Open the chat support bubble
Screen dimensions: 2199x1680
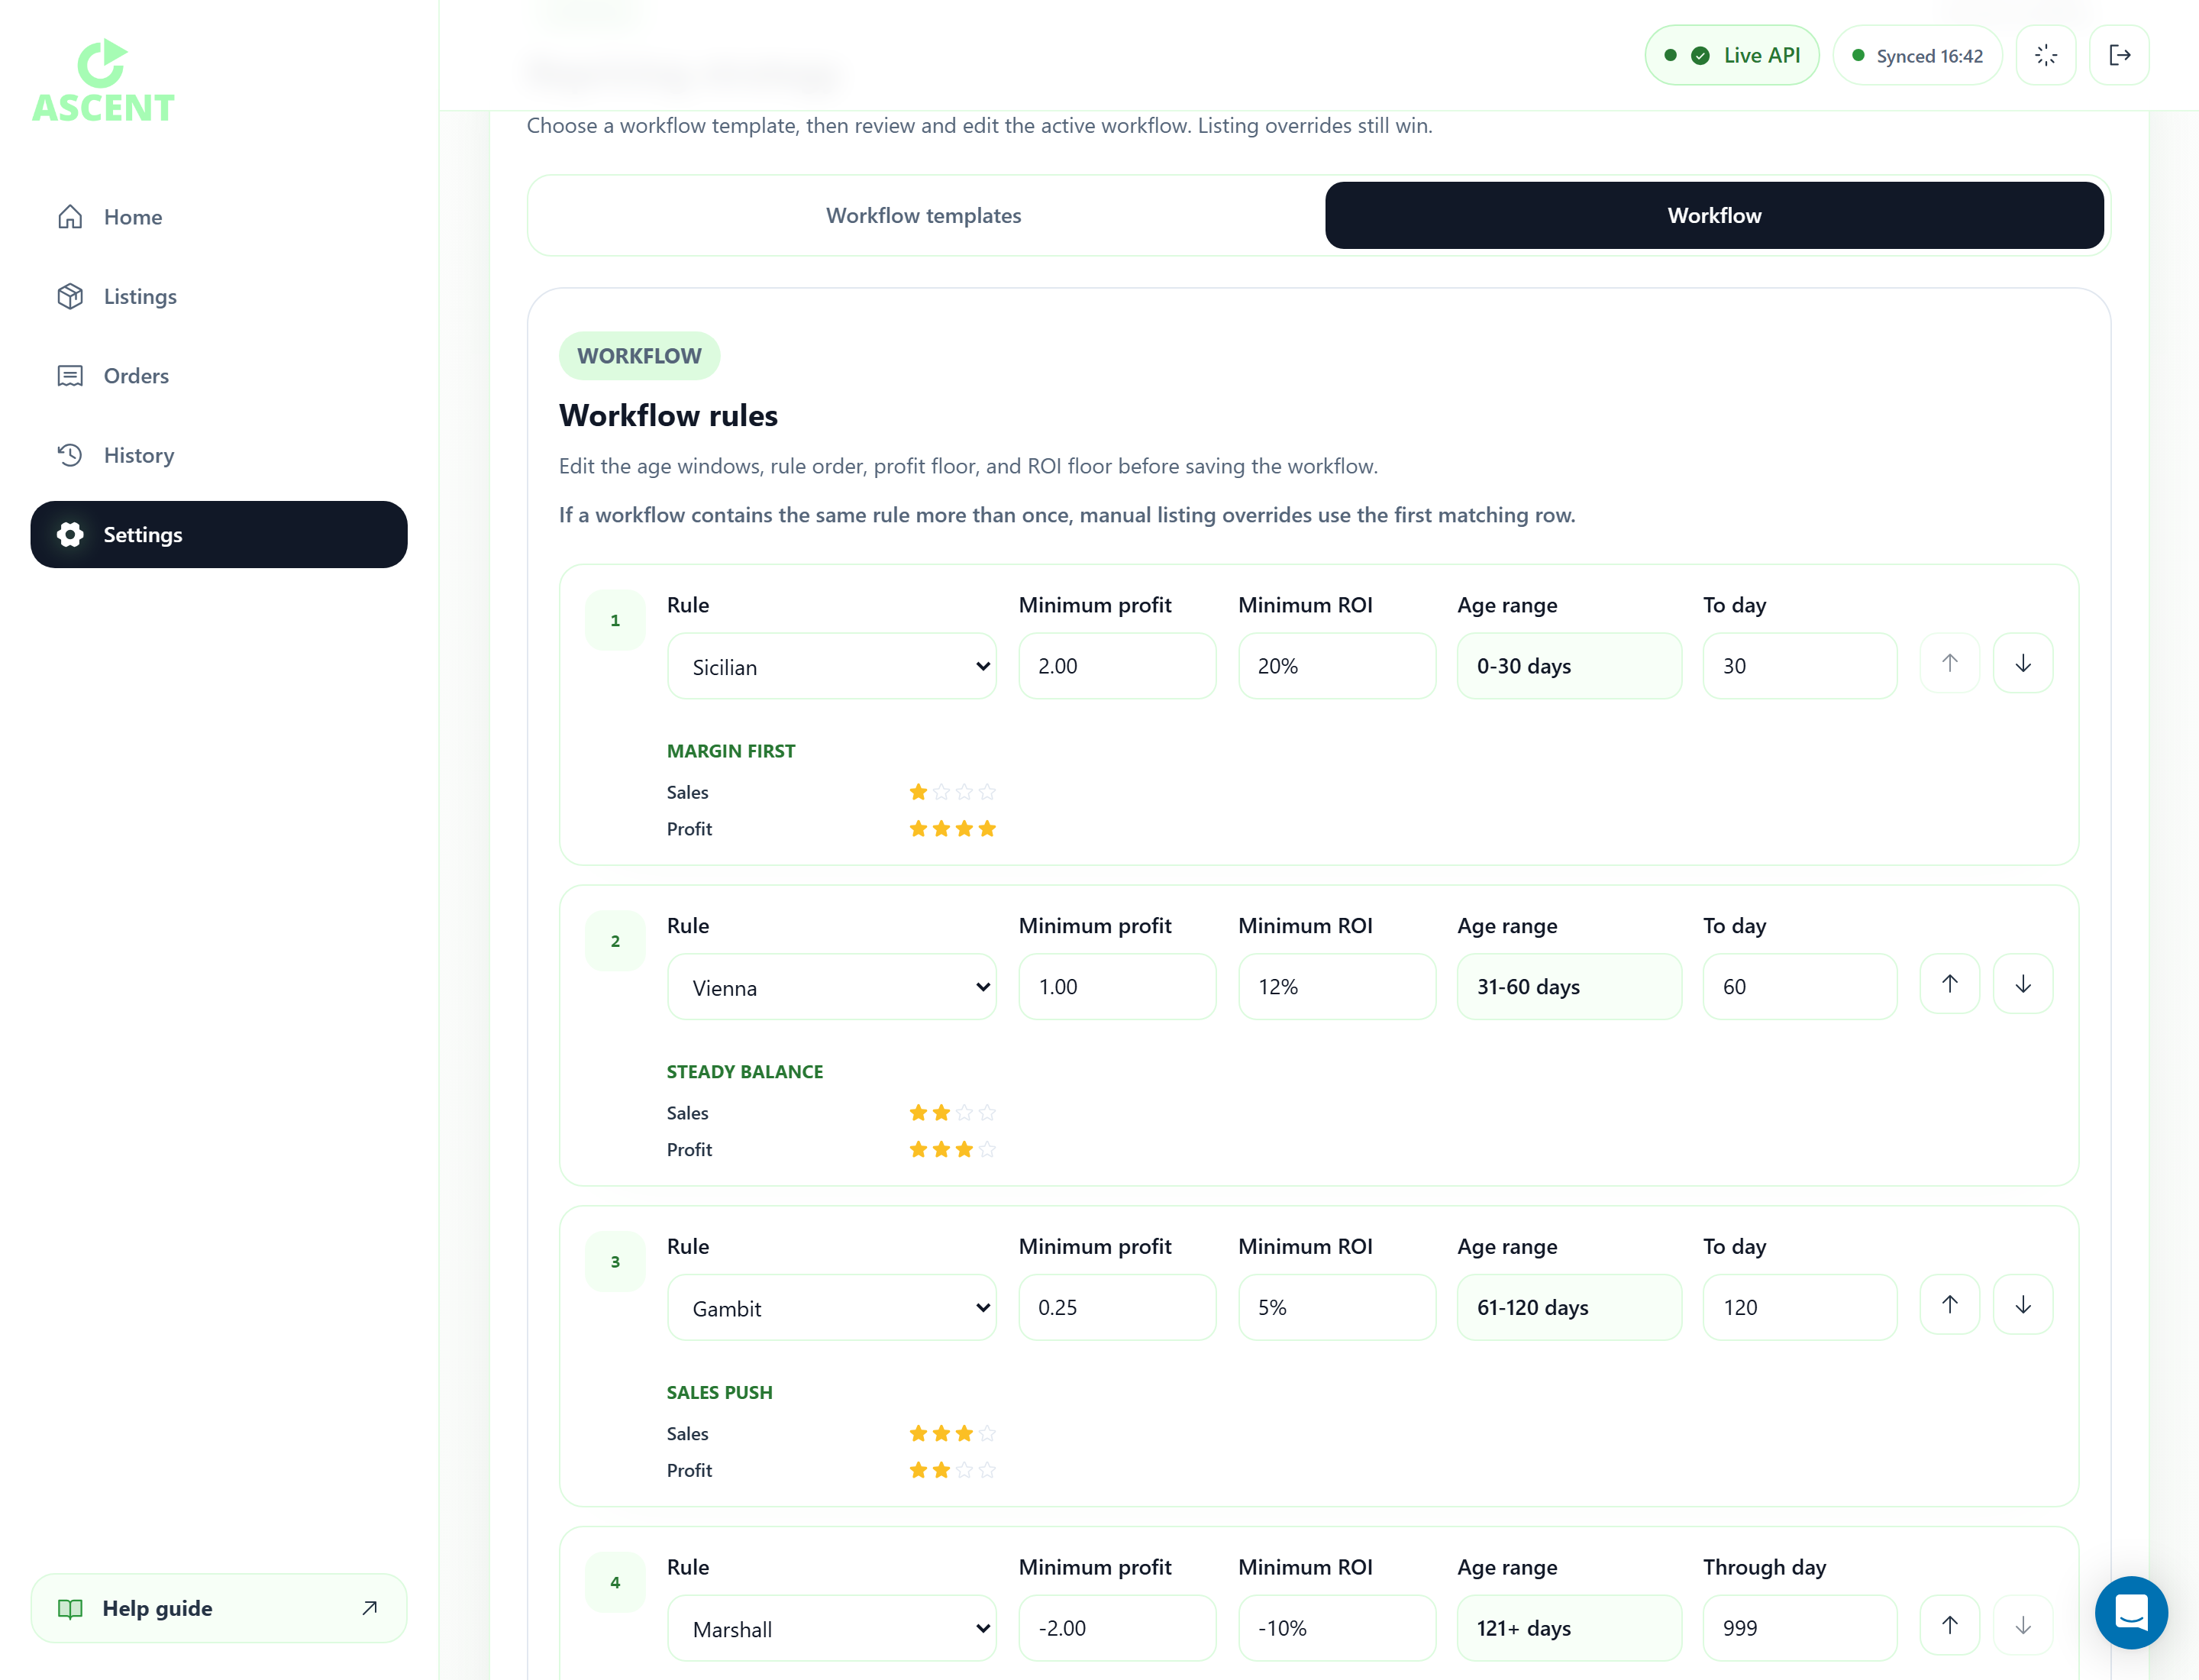[2131, 1613]
